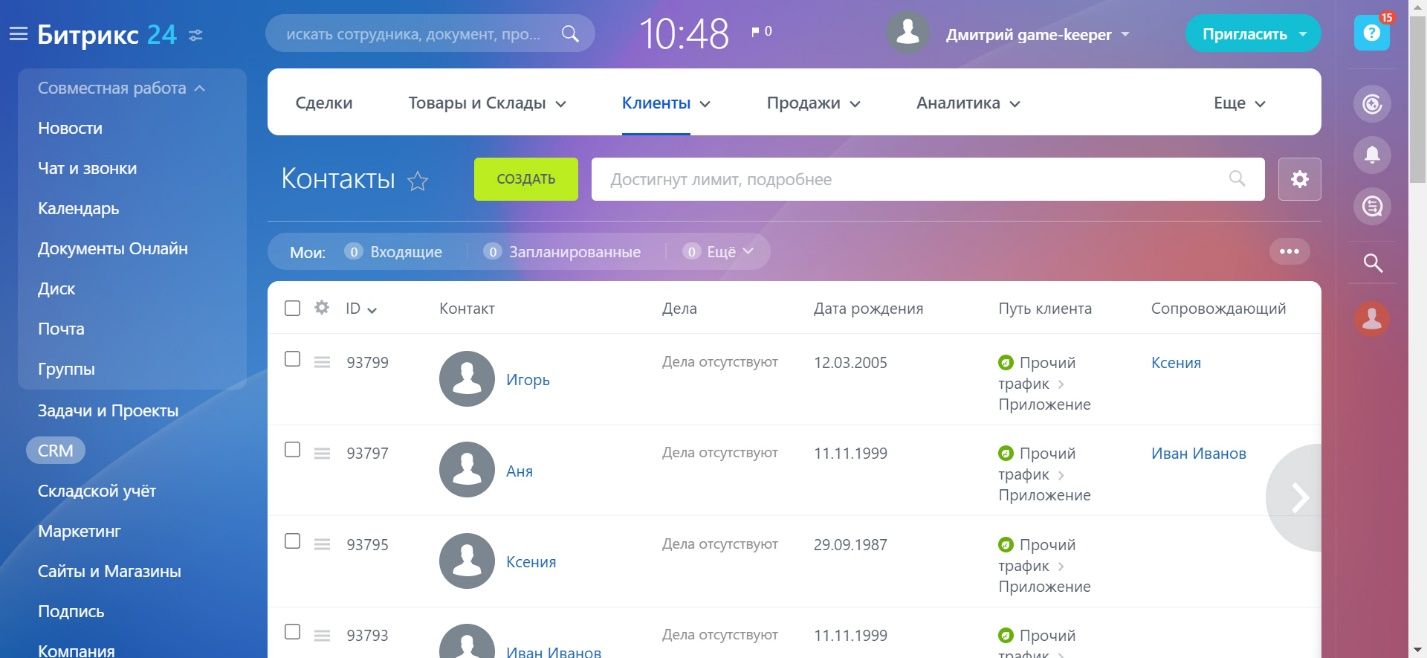Open Дмитрий game-keeper profile avatar
1427x658 pixels.
908,34
